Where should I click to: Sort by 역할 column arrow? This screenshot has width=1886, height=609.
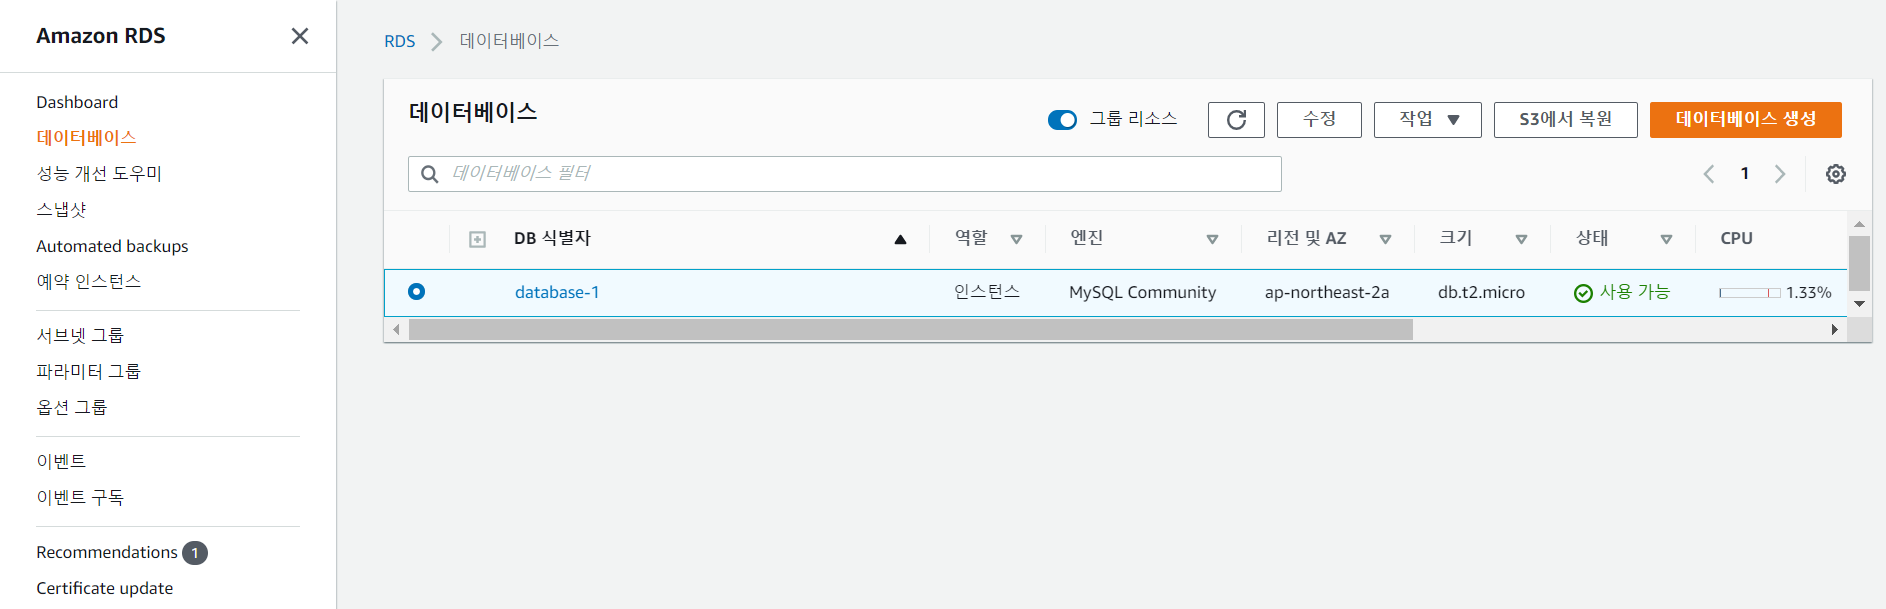click(x=1016, y=239)
